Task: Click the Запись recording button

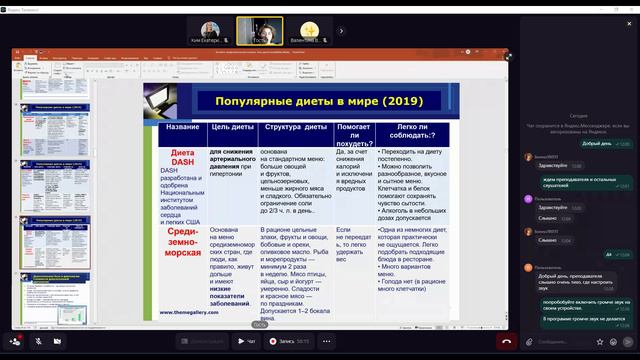Action: [289, 341]
